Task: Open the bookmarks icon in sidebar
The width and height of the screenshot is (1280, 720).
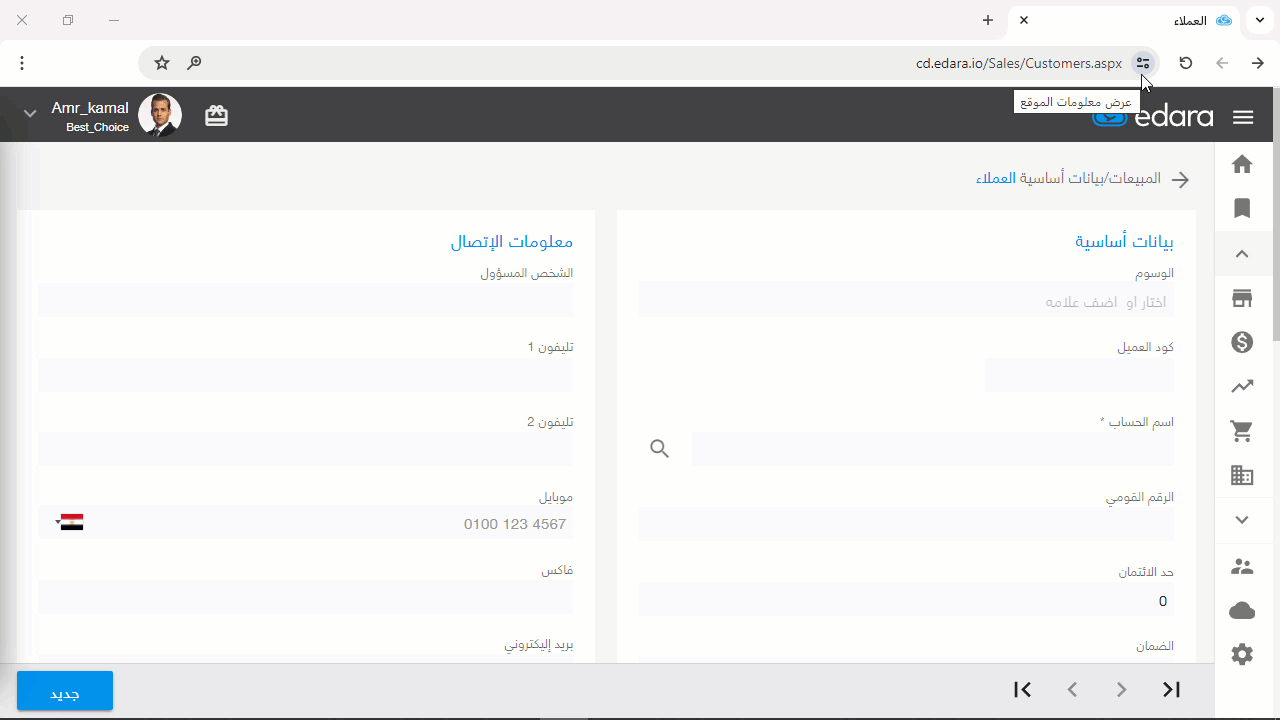Action: point(1242,208)
